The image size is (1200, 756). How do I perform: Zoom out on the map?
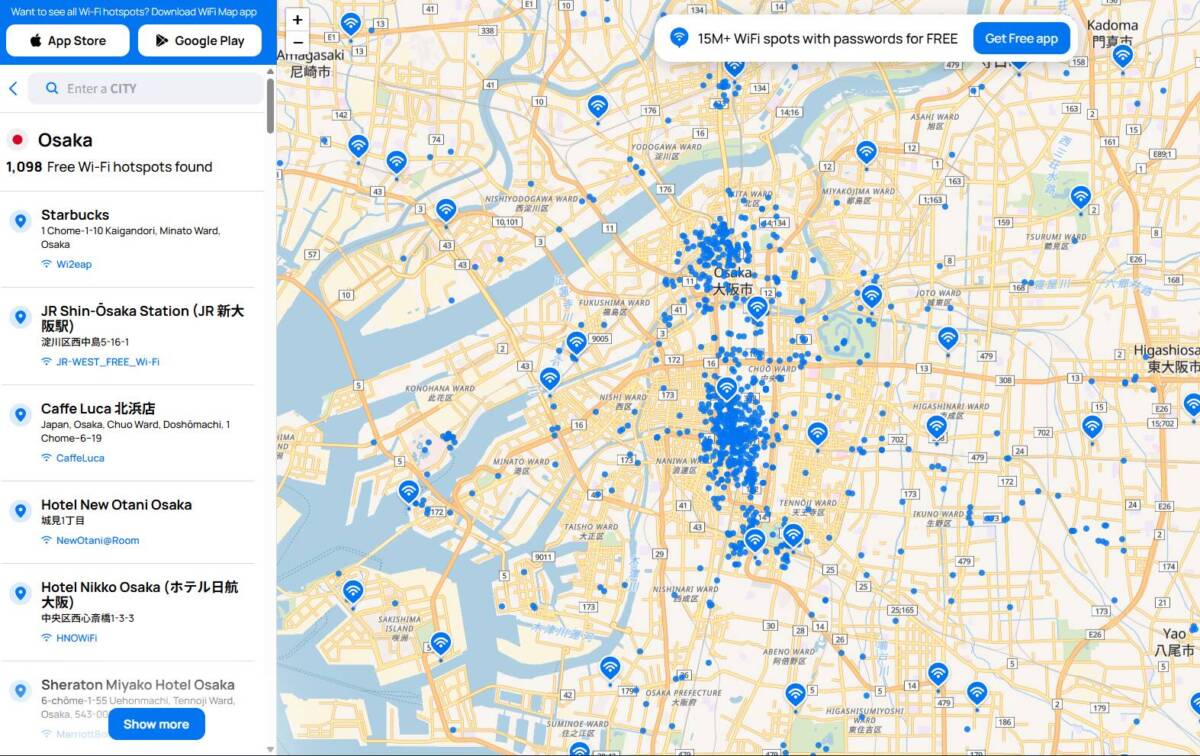[297, 43]
